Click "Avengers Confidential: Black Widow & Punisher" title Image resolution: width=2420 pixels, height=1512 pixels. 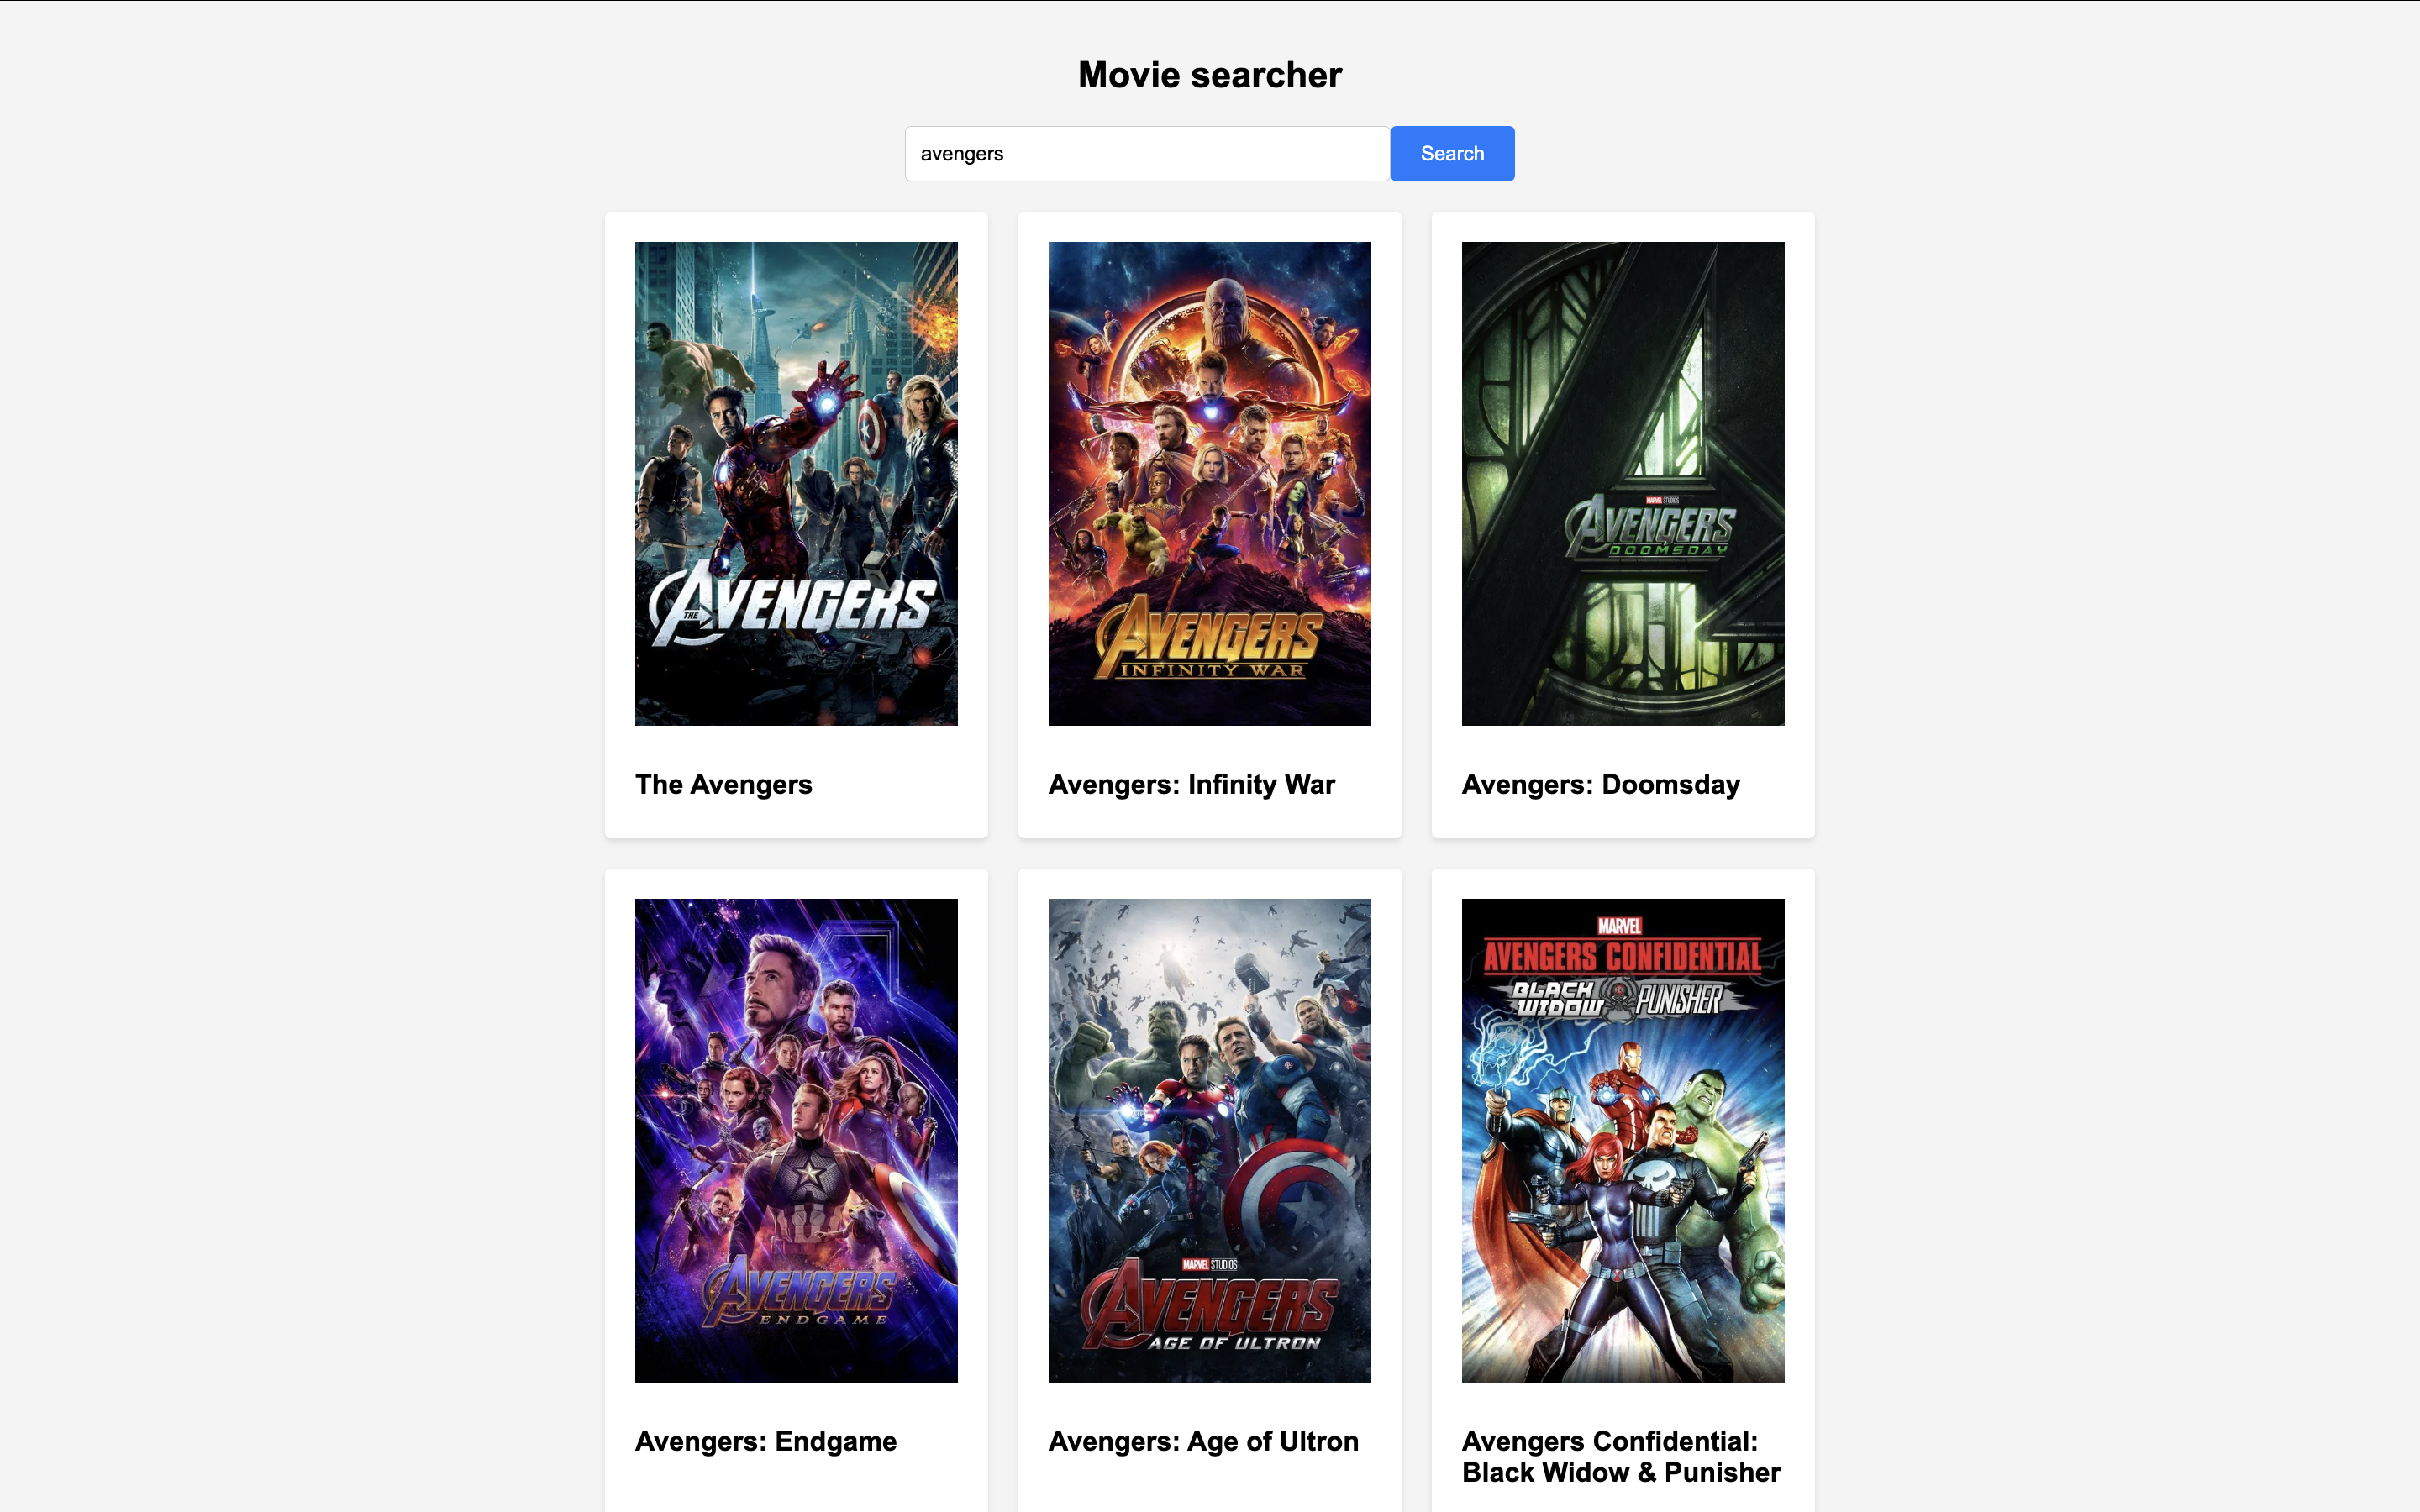1621,1456
